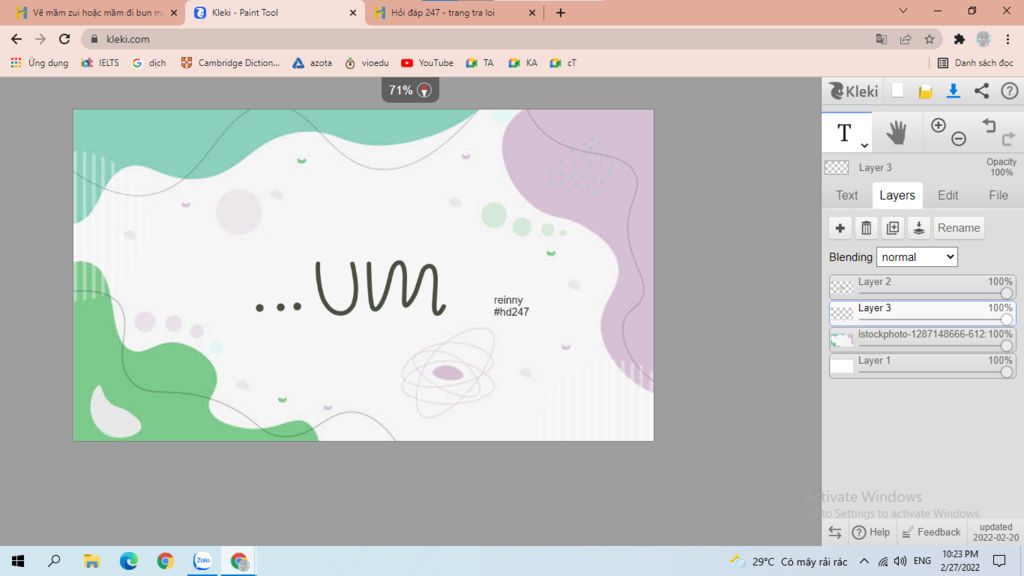
Task: Select the Text tool in Kleki
Action: click(844, 133)
